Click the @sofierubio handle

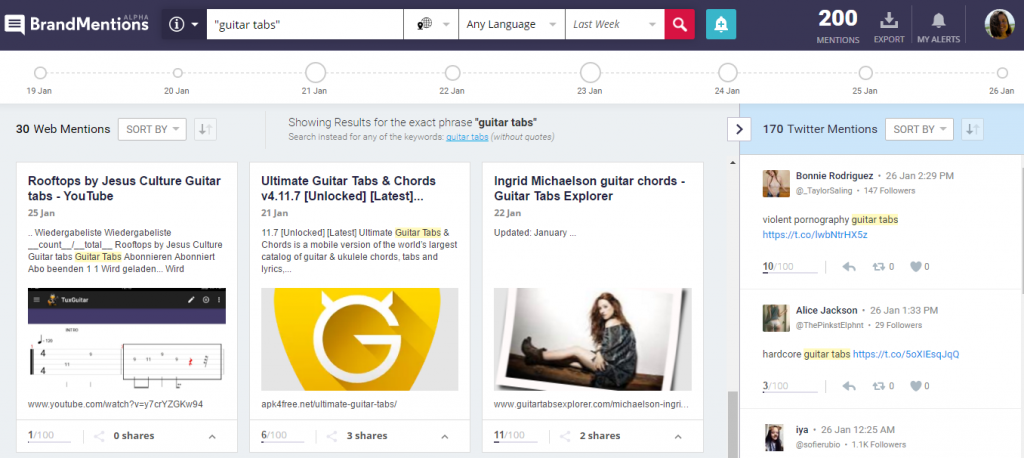[x=818, y=444]
